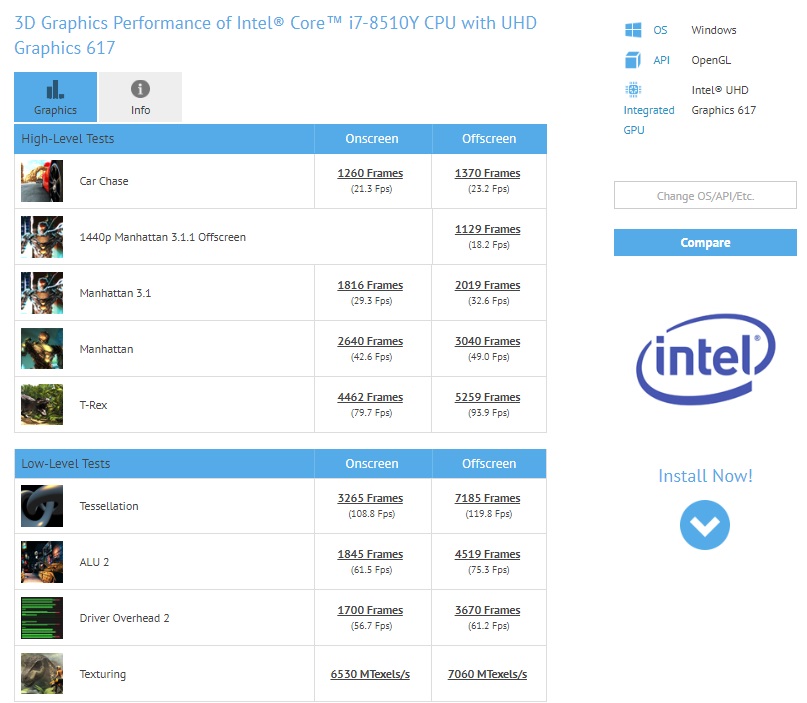807x703 pixels.
Task: Open the Texturing thumbnail
Action: coord(42,674)
